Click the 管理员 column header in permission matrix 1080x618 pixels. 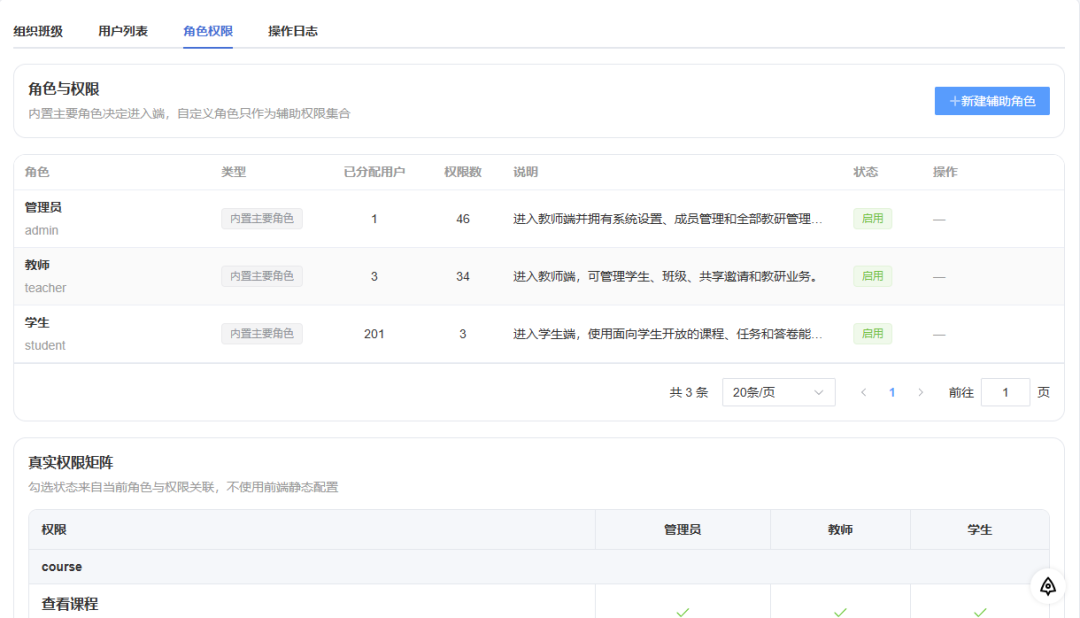(683, 530)
